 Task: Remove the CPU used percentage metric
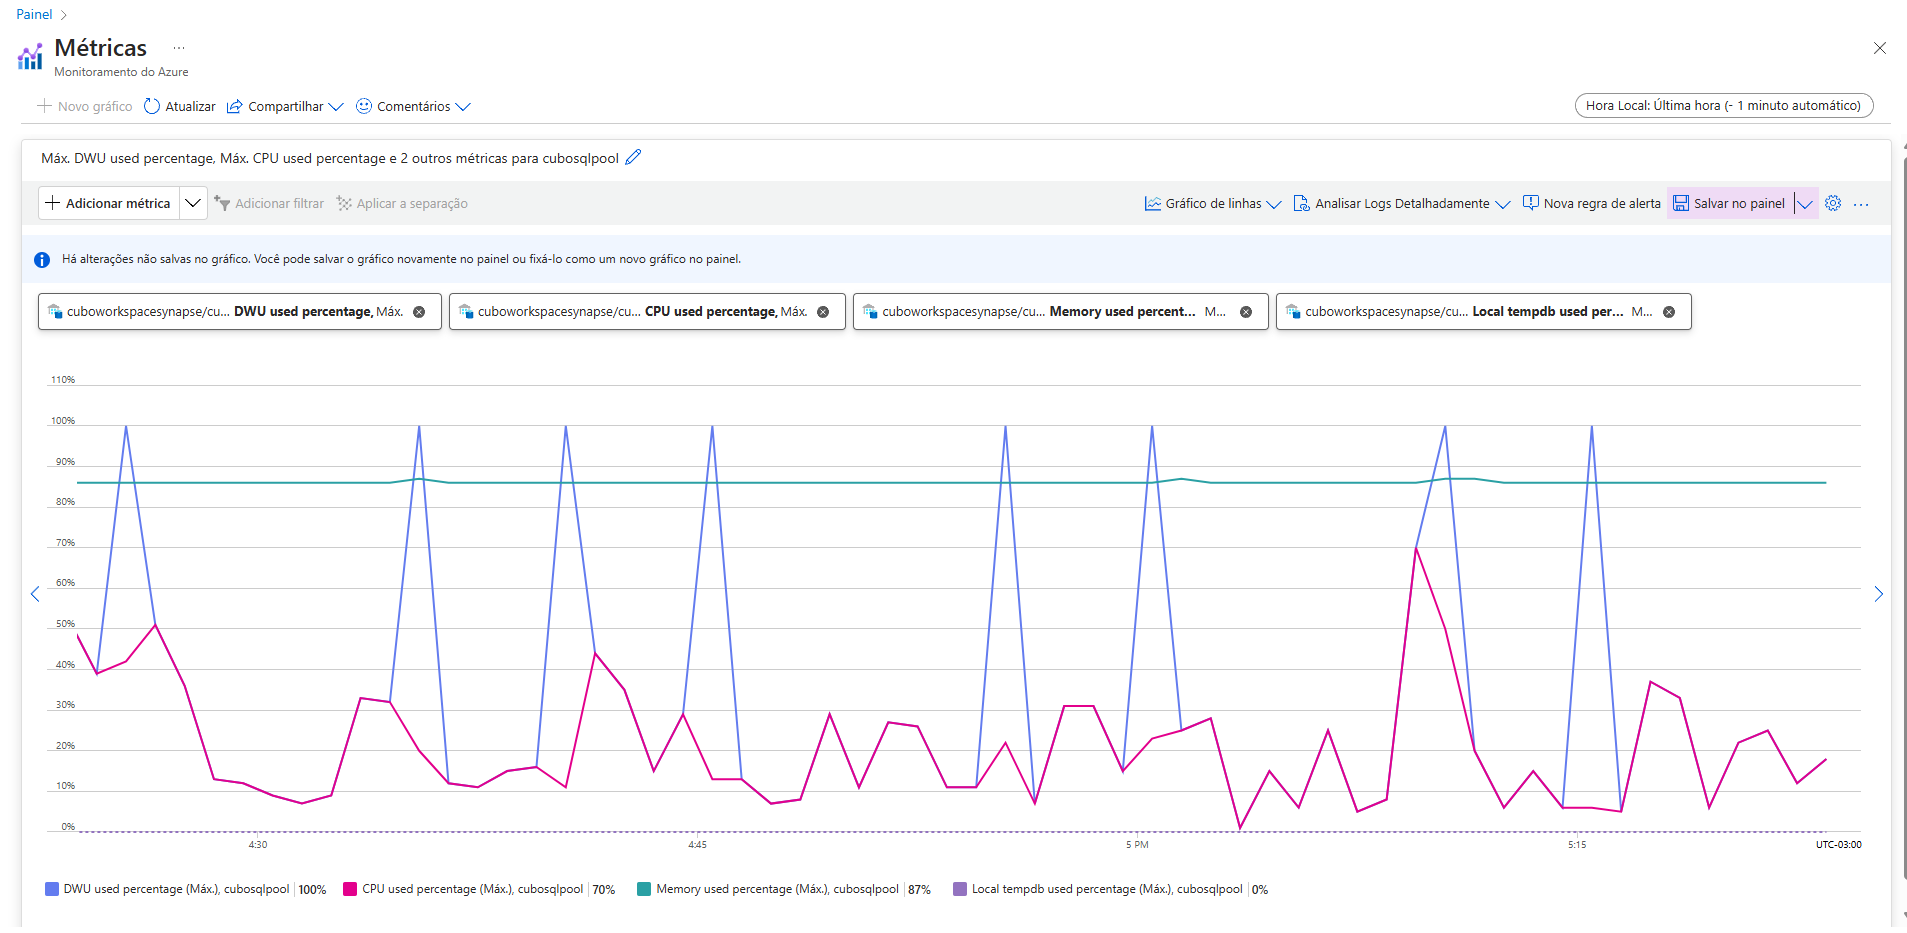(x=823, y=312)
